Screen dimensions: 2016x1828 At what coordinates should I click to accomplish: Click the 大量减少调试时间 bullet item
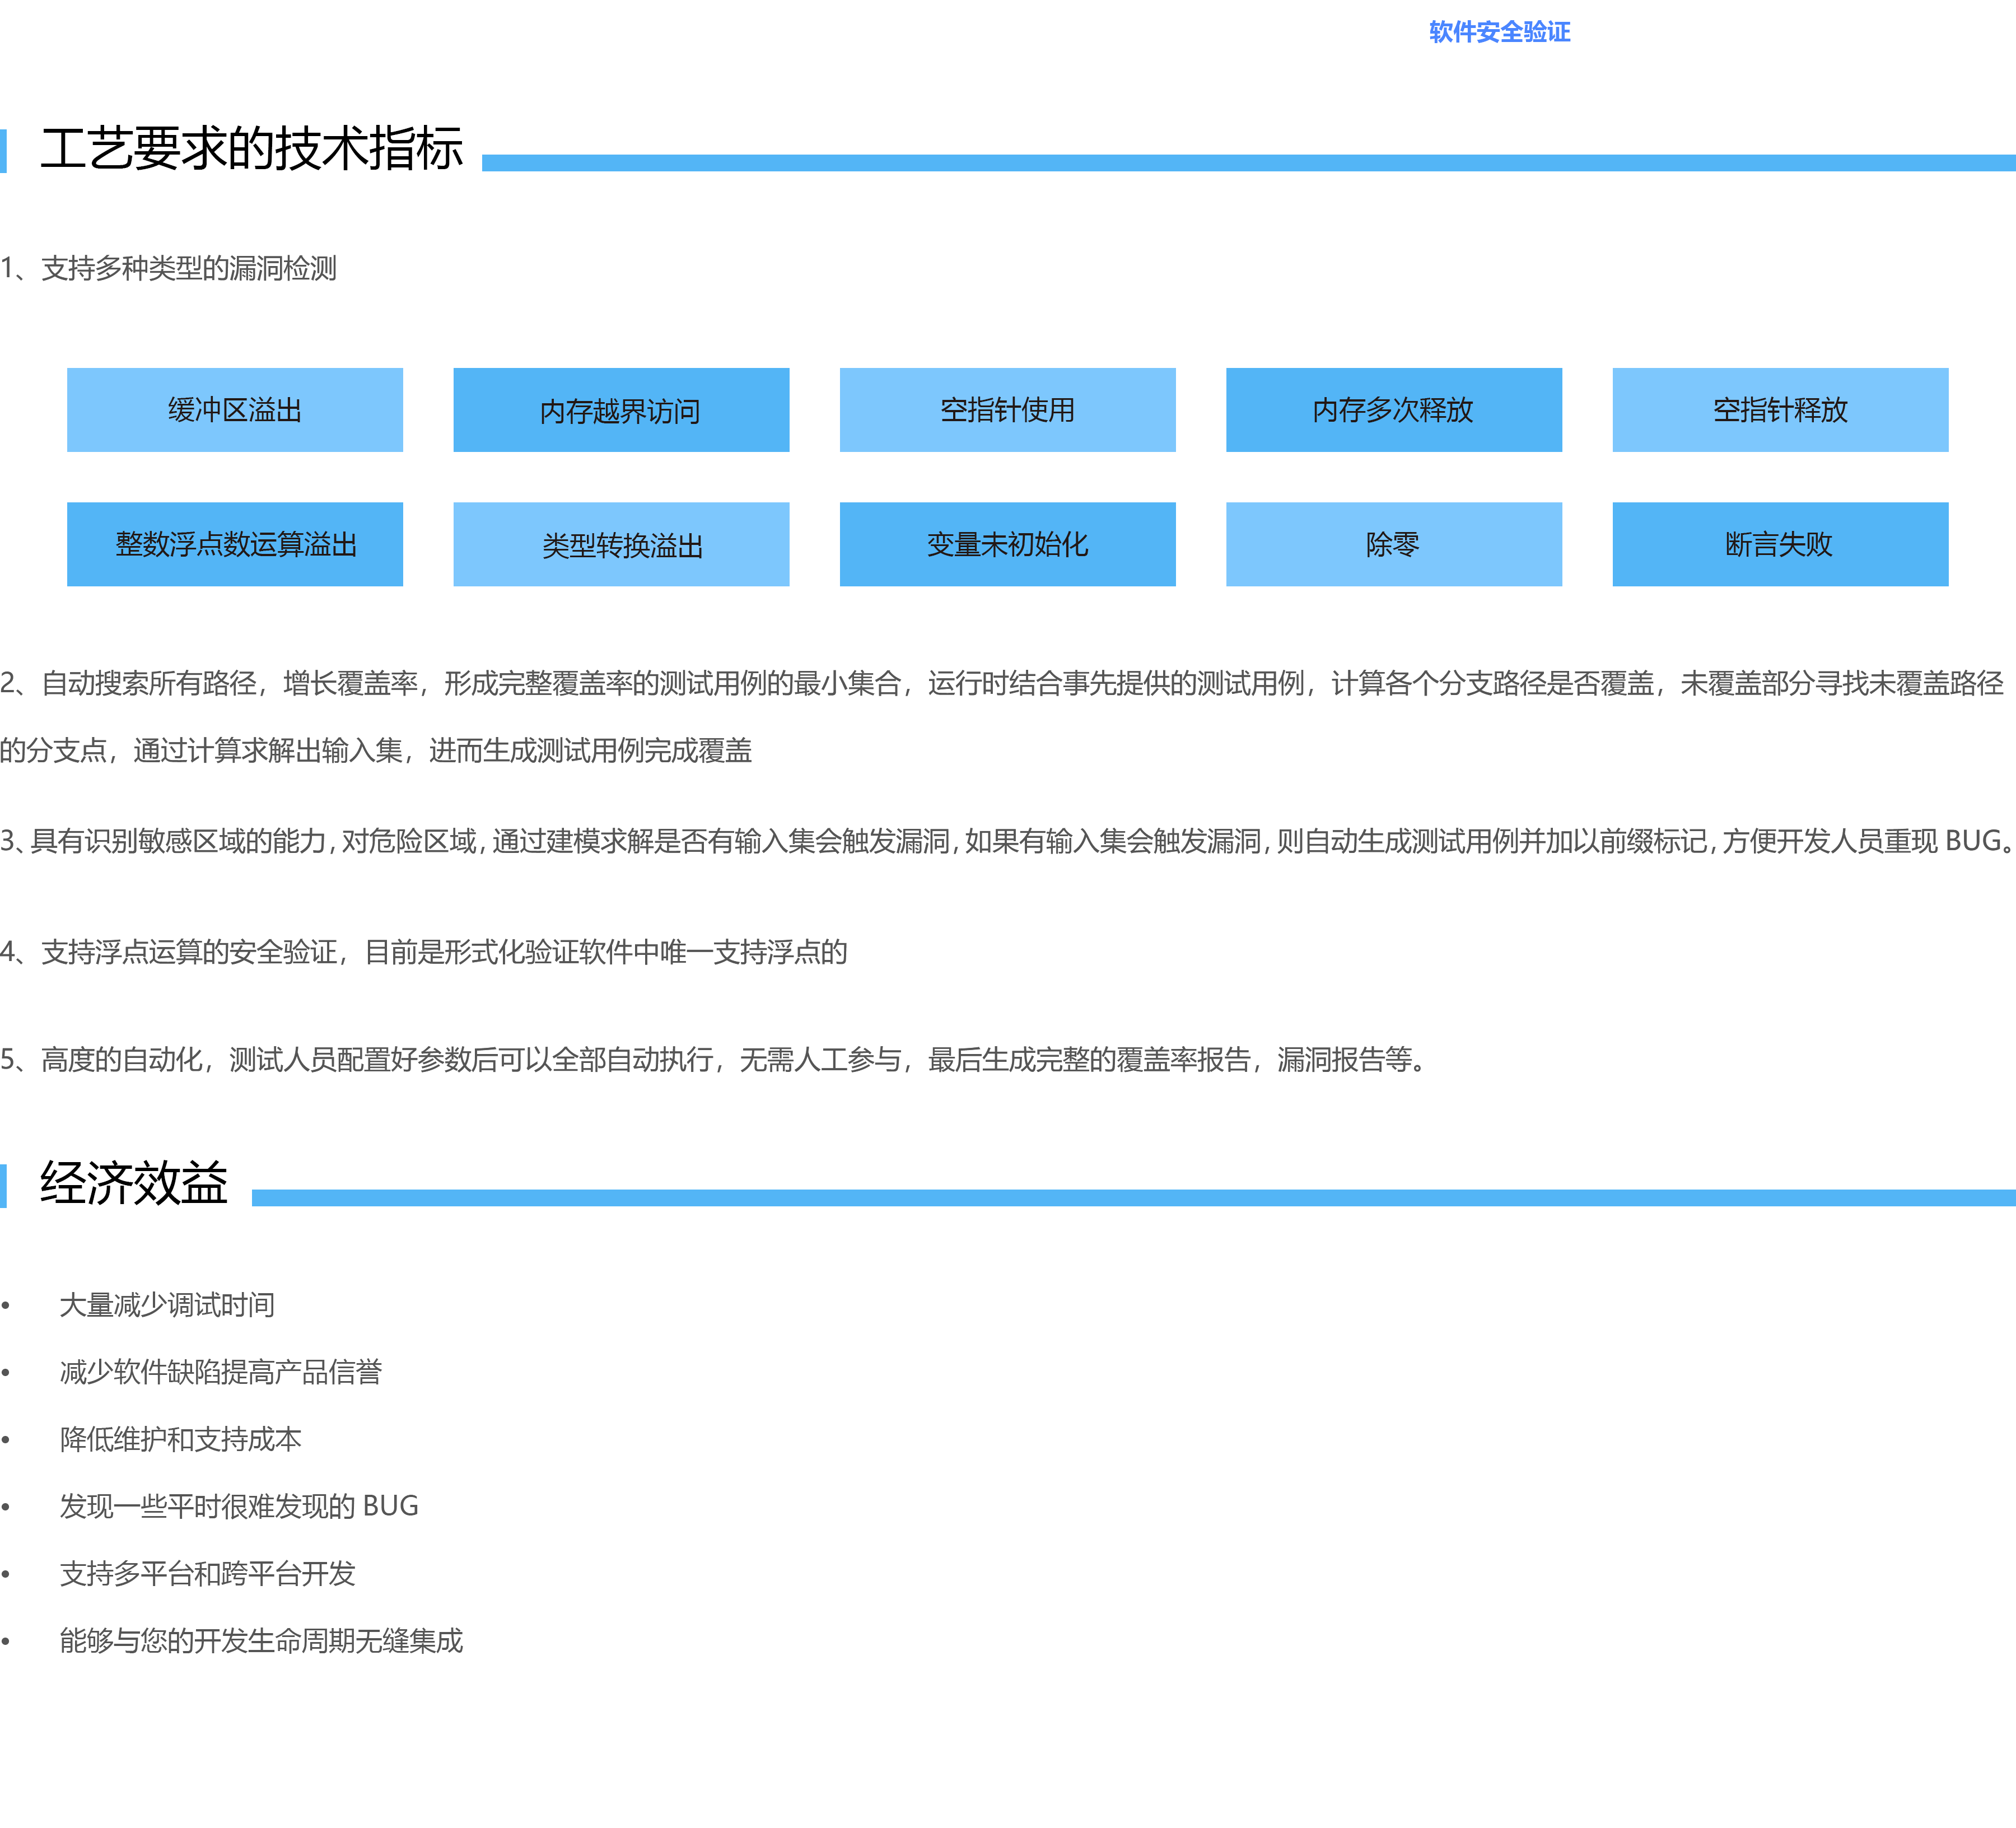(x=167, y=1305)
